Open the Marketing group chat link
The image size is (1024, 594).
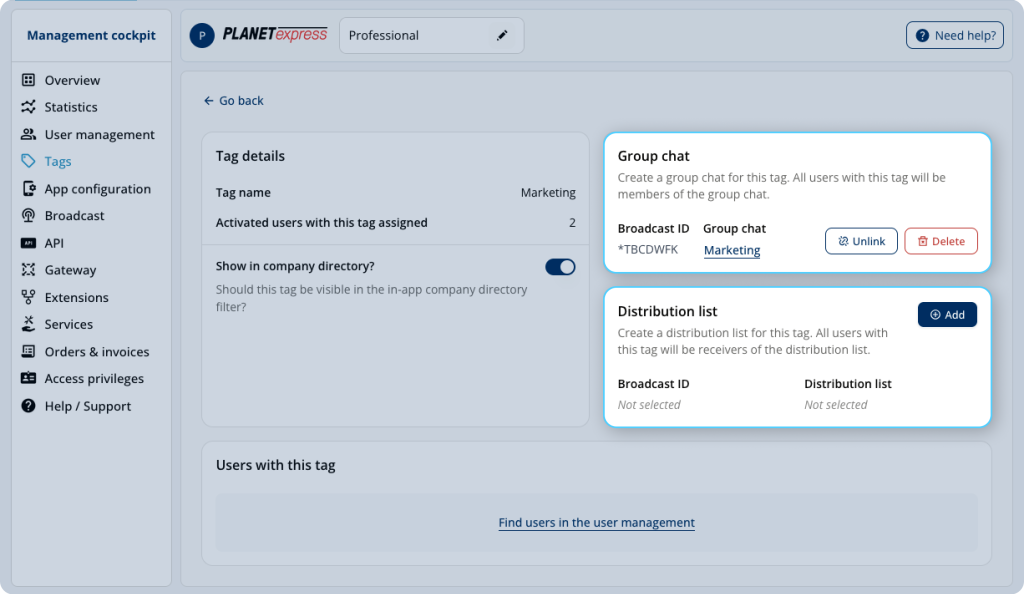(x=732, y=250)
